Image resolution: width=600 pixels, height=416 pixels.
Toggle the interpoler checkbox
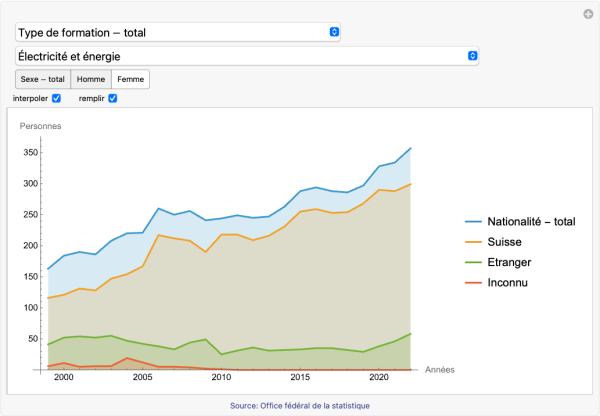point(57,98)
